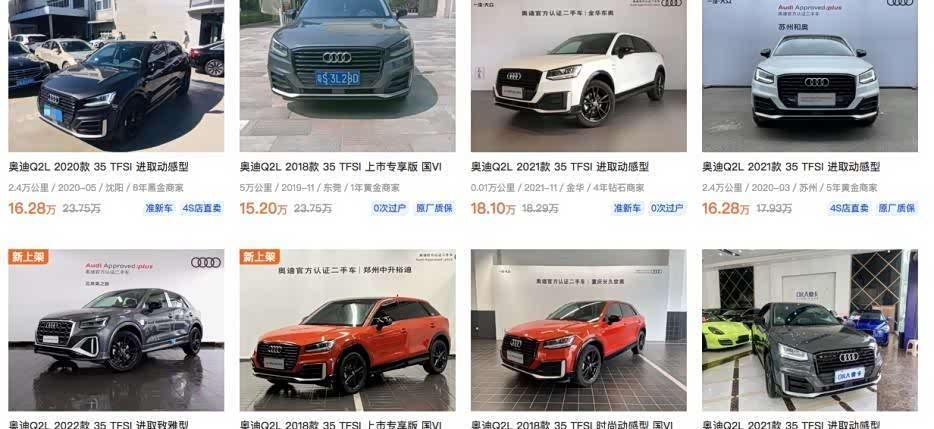Open red Audi photo on tiled showroom floor

click(x=578, y=330)
